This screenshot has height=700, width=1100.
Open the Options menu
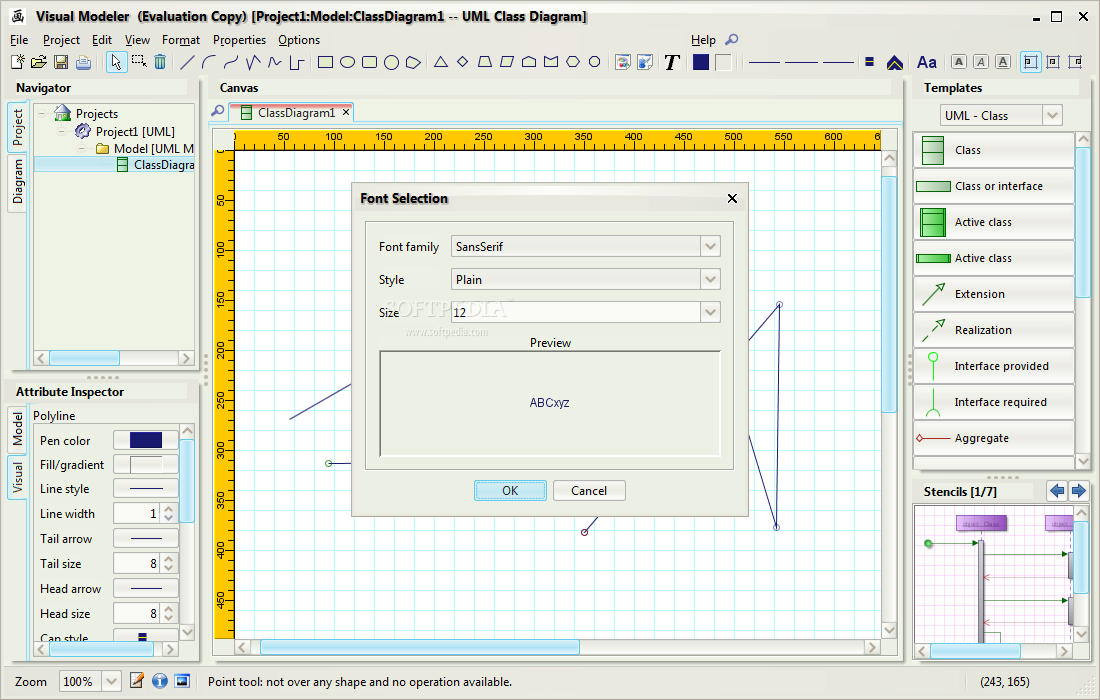(299, 40)
